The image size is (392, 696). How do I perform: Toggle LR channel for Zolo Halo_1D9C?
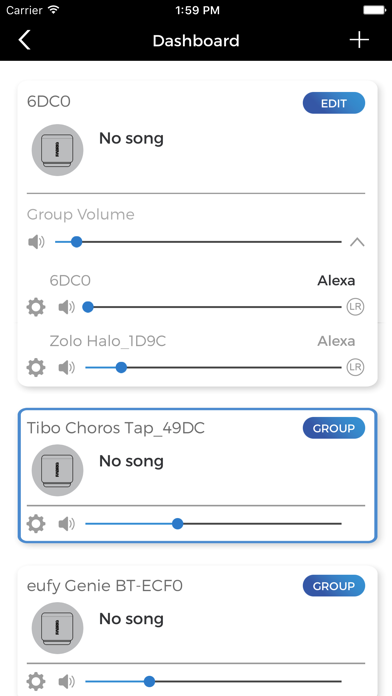[x=355, y=367]
